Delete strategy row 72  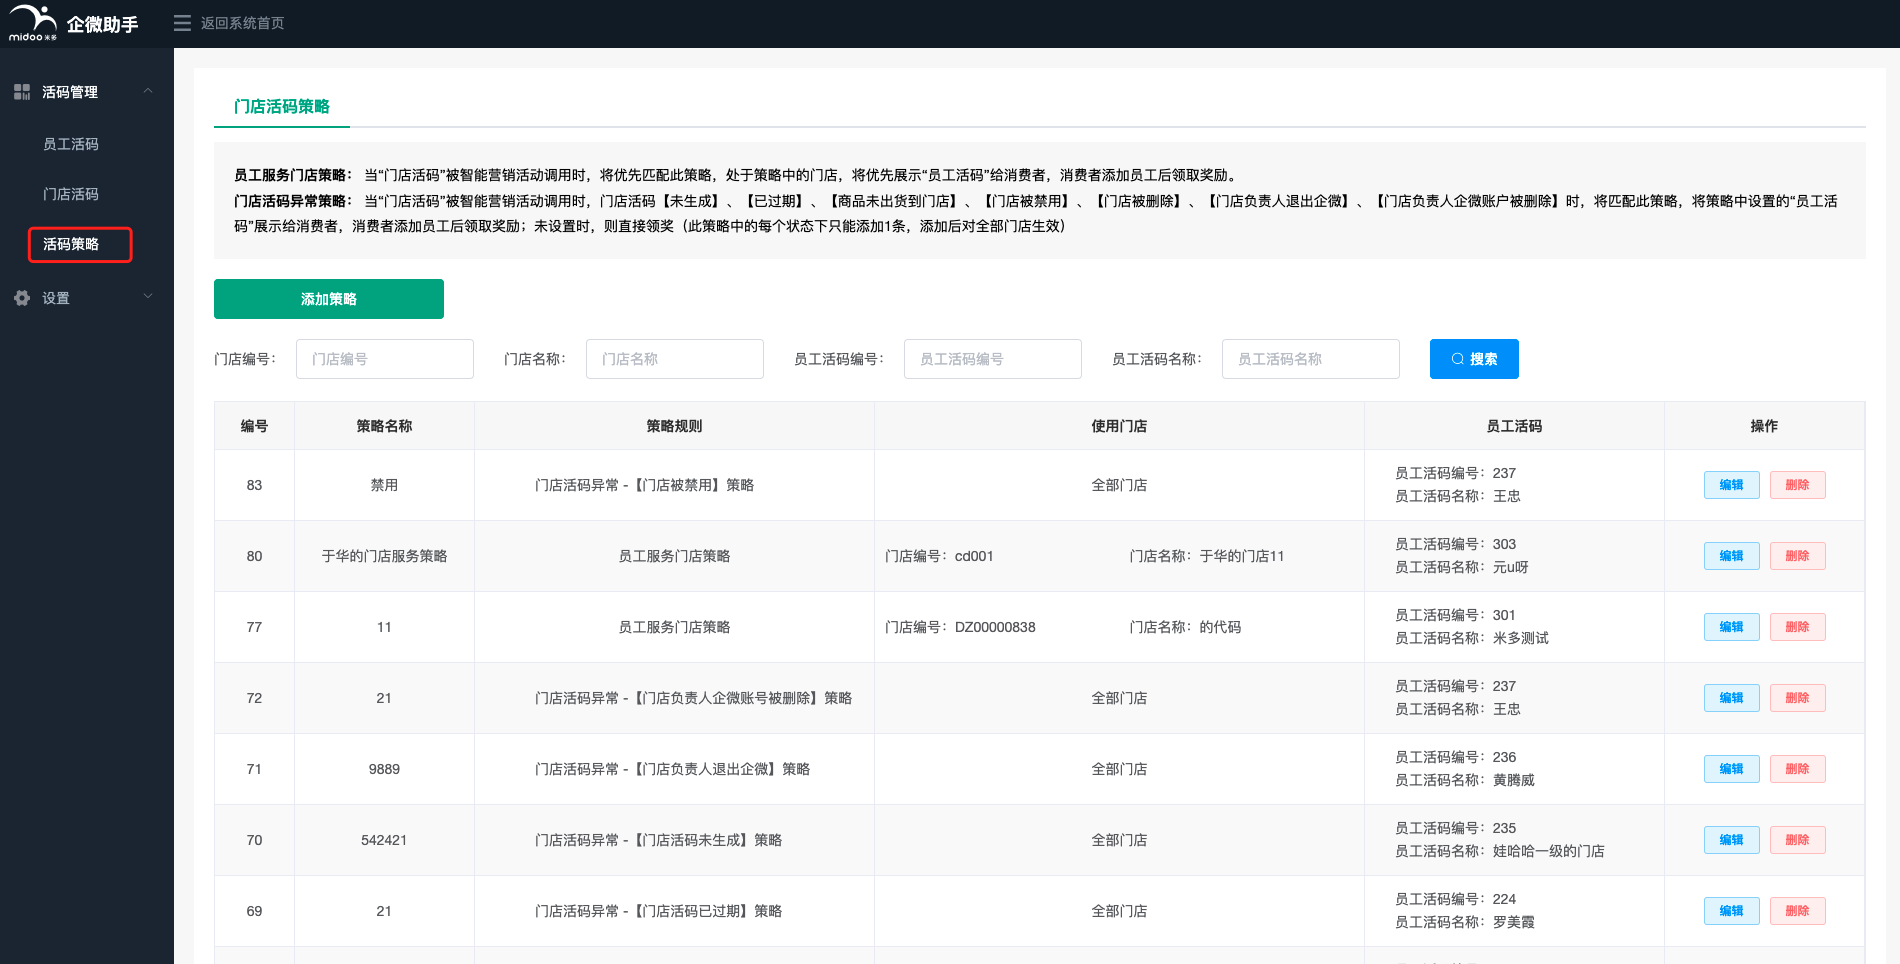1798,698
